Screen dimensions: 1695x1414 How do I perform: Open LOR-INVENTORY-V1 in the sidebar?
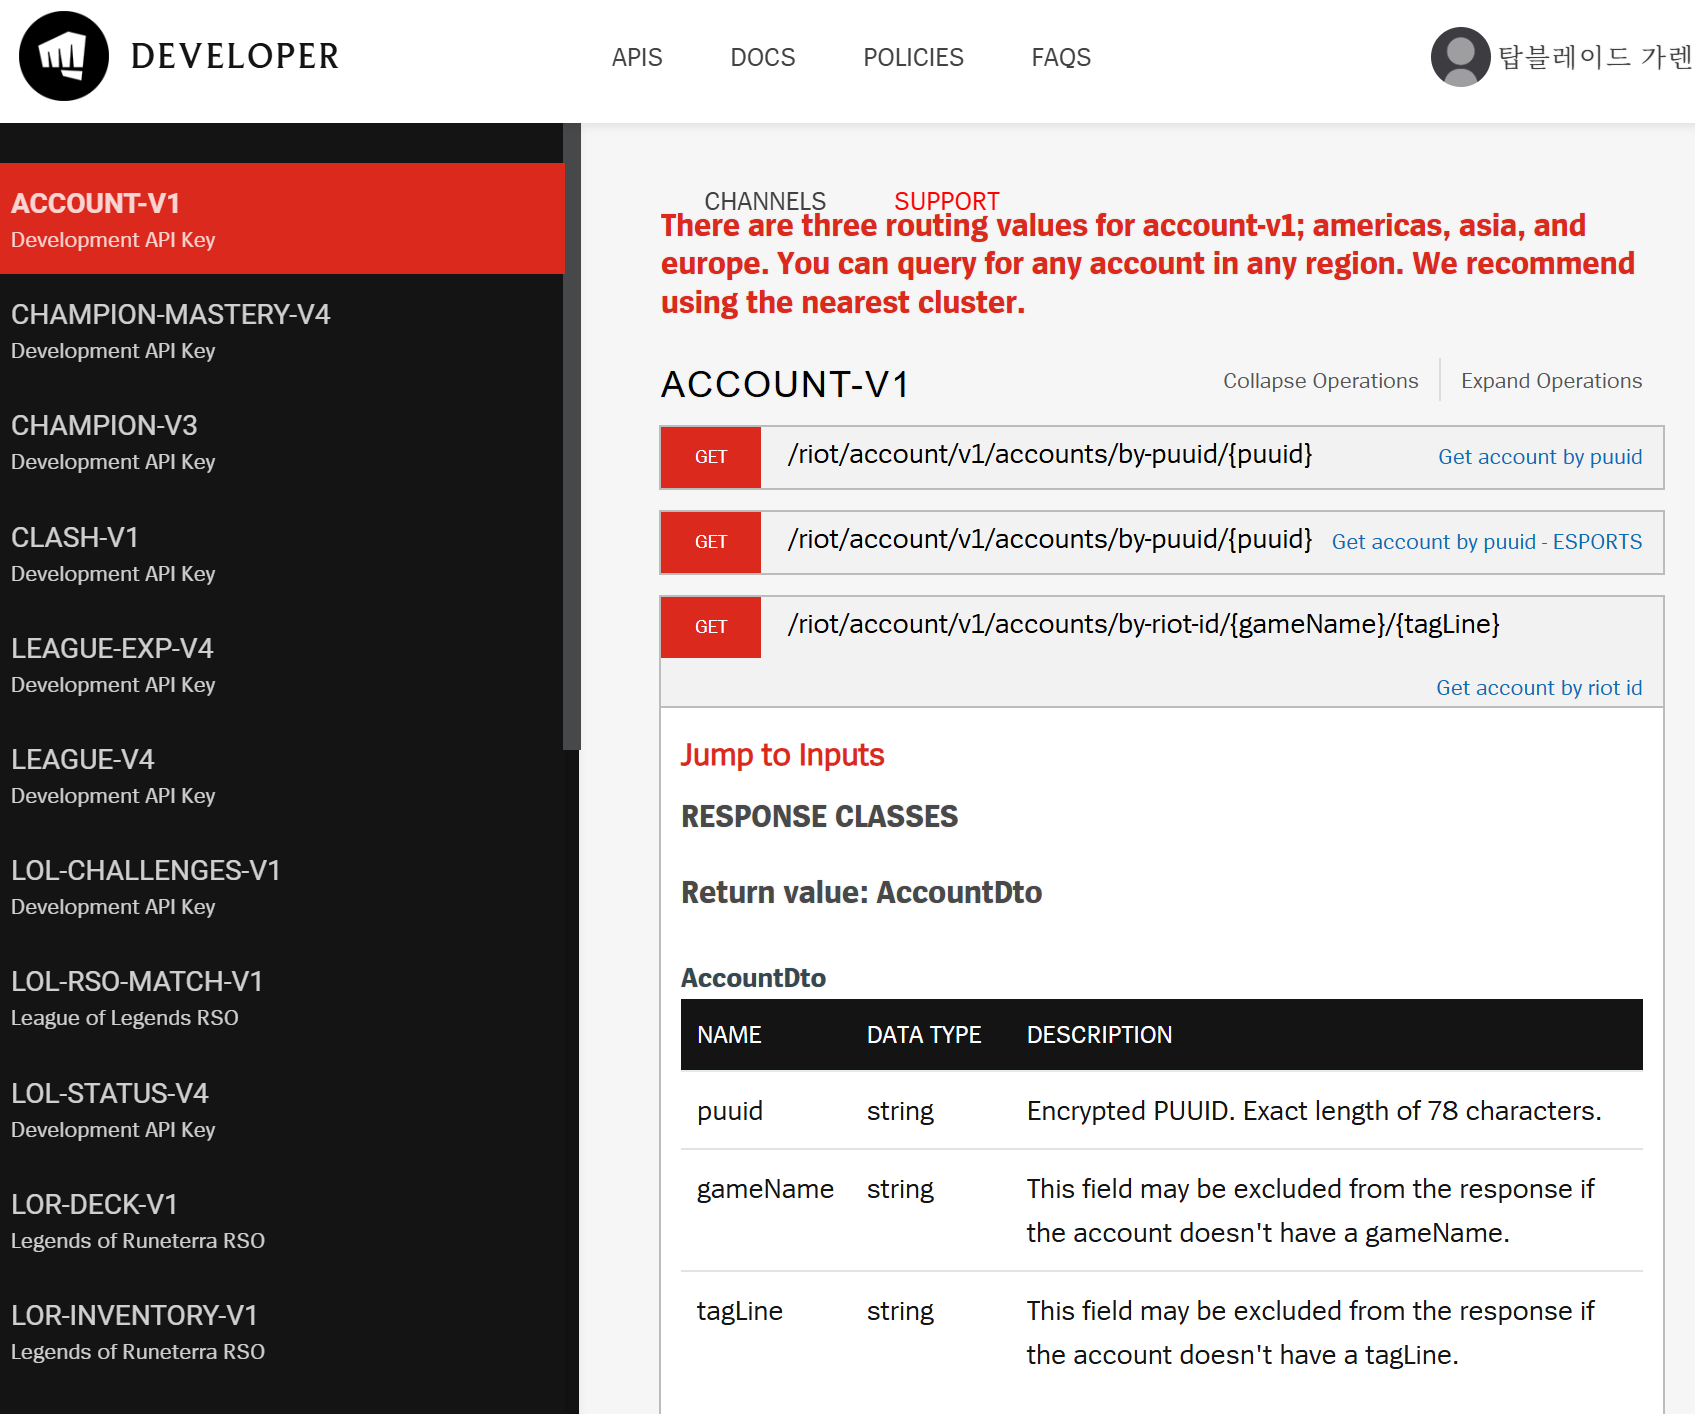tap(282, 1331)
